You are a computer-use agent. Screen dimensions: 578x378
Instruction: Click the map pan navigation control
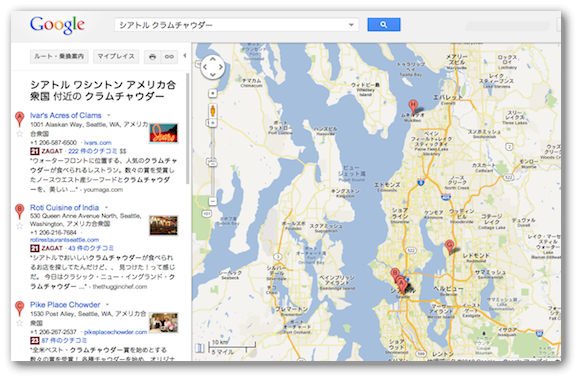[213, 67]
